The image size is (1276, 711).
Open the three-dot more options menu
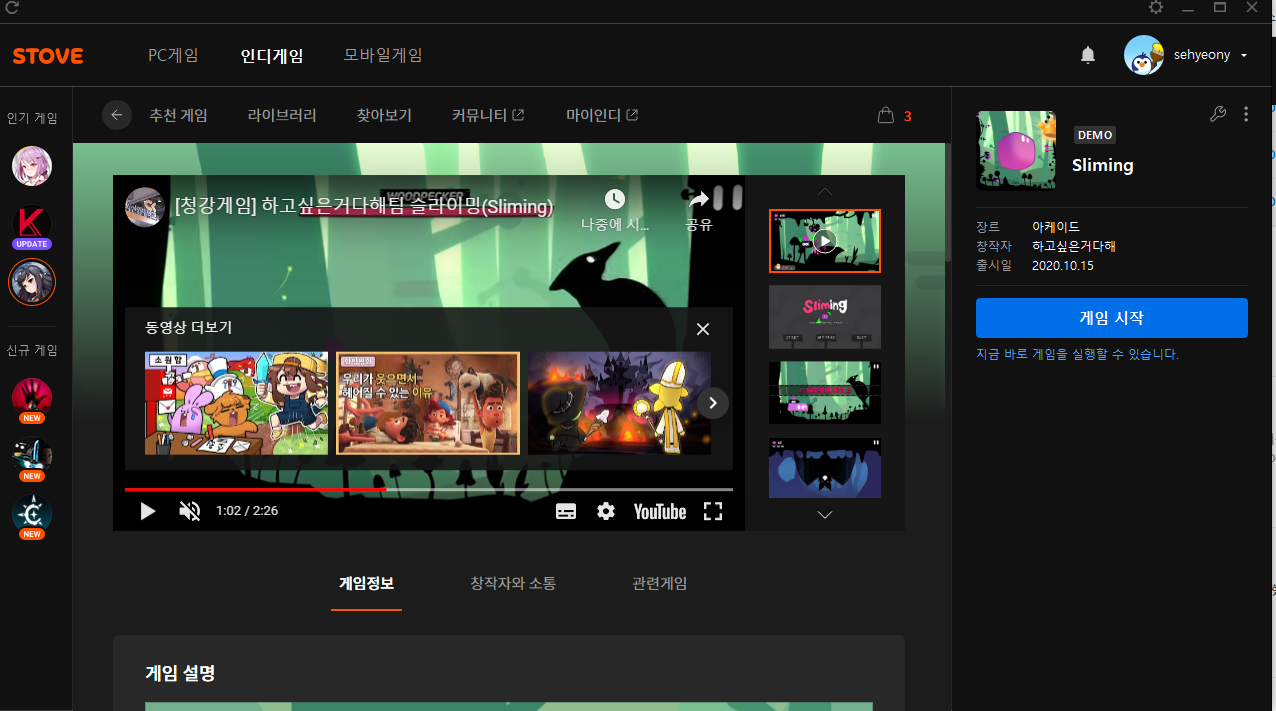coord(1246,114)
